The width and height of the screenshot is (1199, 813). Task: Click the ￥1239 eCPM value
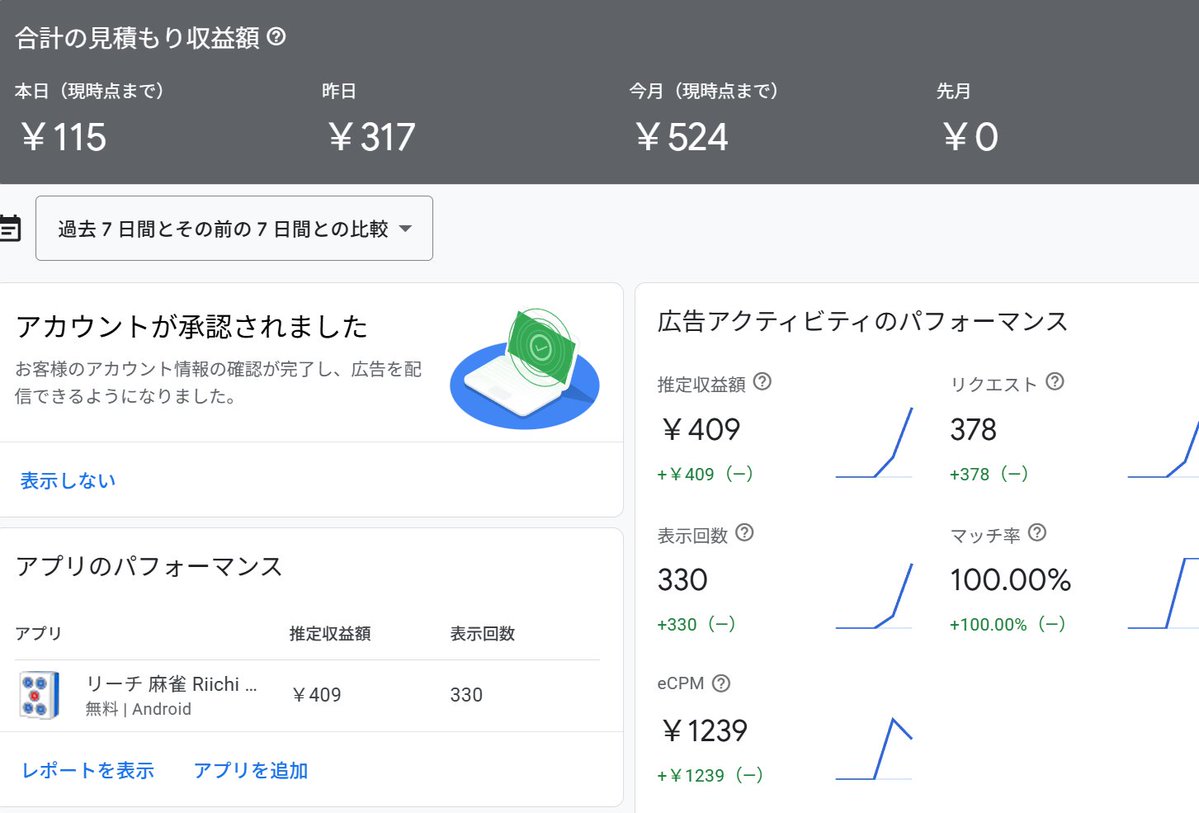pyautogui.click(x=704, y=731)
